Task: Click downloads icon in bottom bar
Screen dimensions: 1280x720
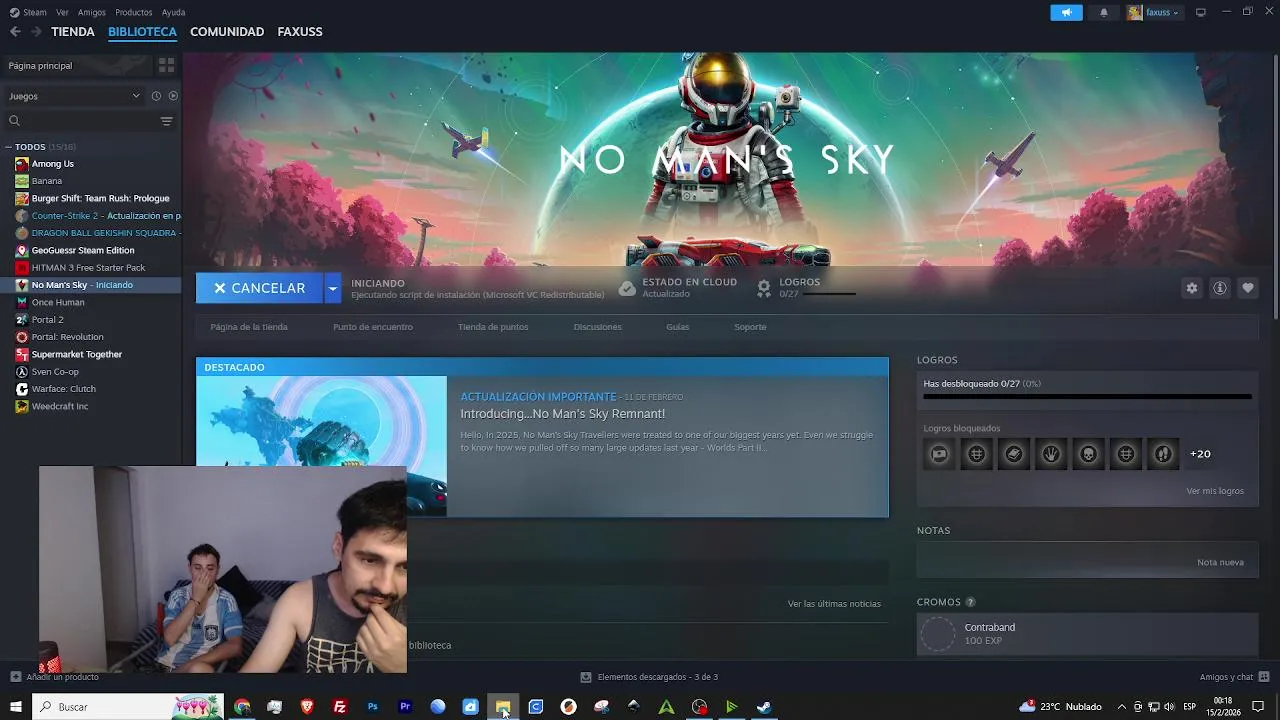Action: 586,677
